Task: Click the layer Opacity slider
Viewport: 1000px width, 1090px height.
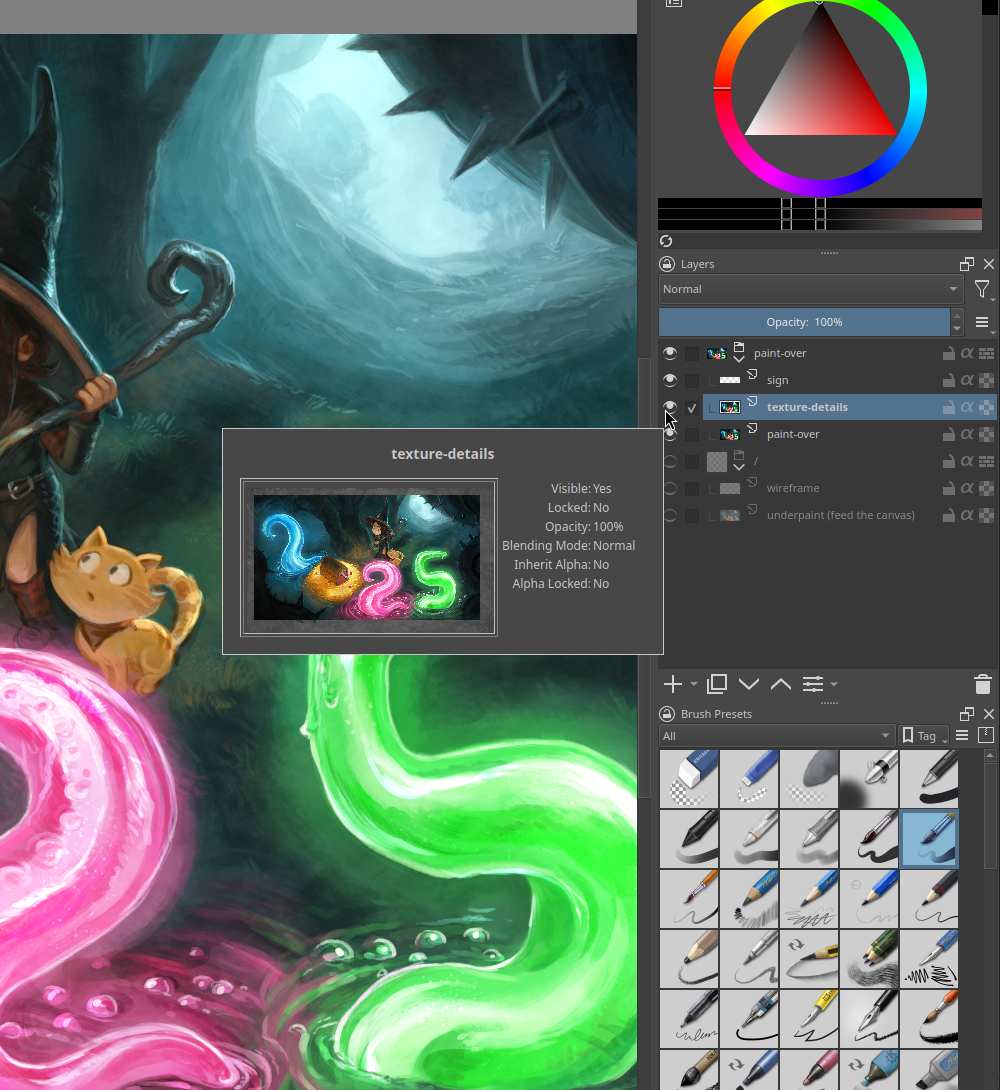Action: [803, 322]
